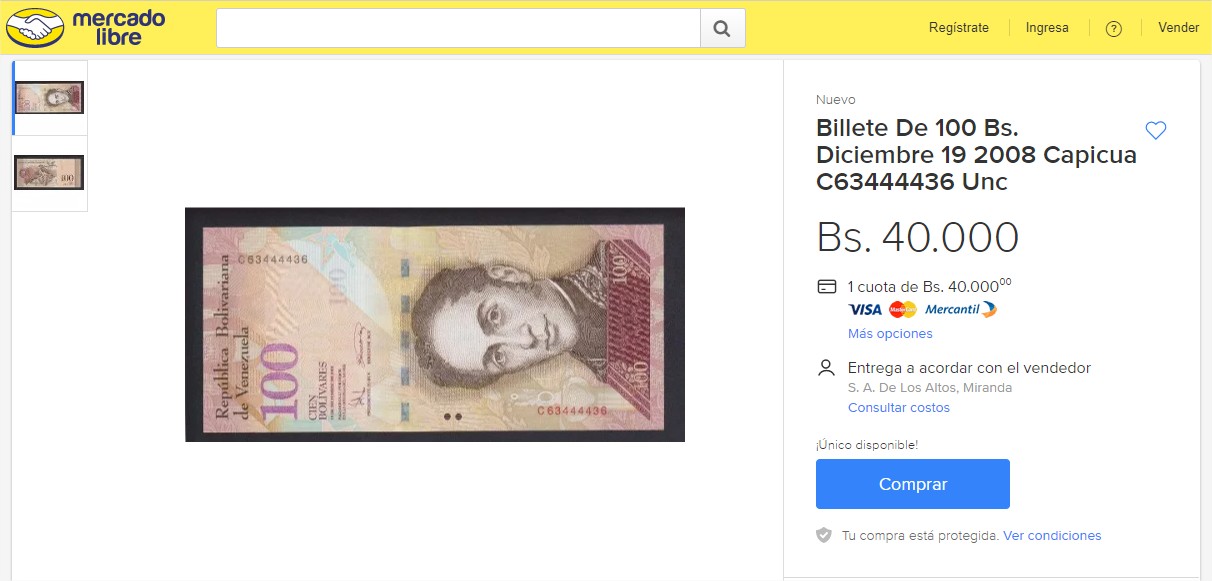Open Consultar costos shipping link
Screen dimensions: 1212x581
899,408
